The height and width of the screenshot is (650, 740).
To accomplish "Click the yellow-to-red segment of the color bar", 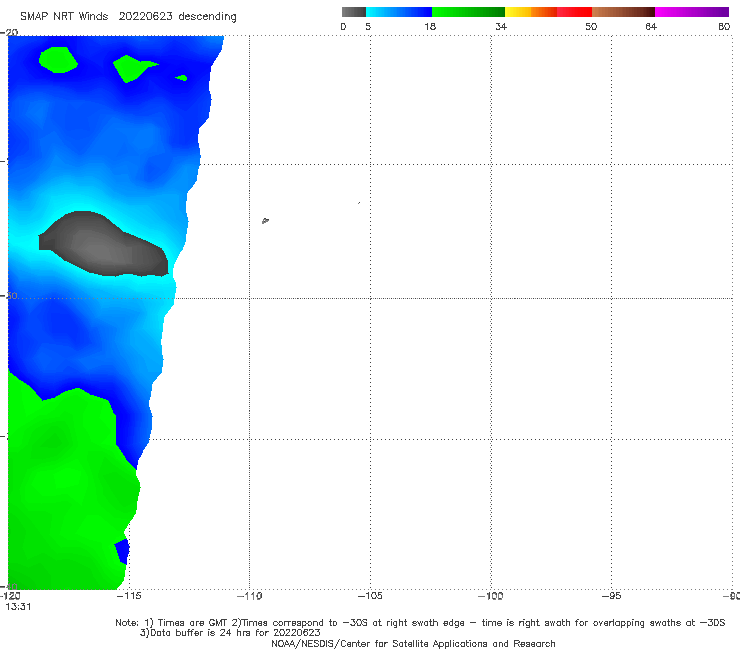I will tap(548, 12).
